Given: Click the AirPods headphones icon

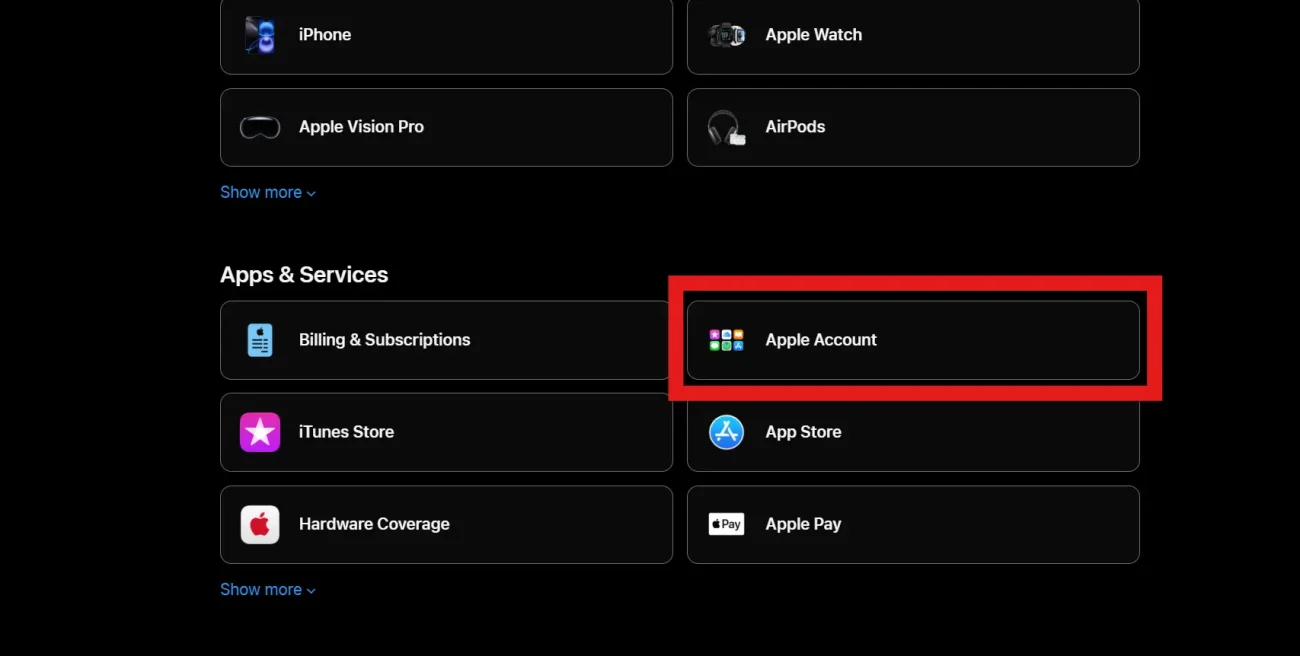Looking at the screenshot, I should coord(726,128).
